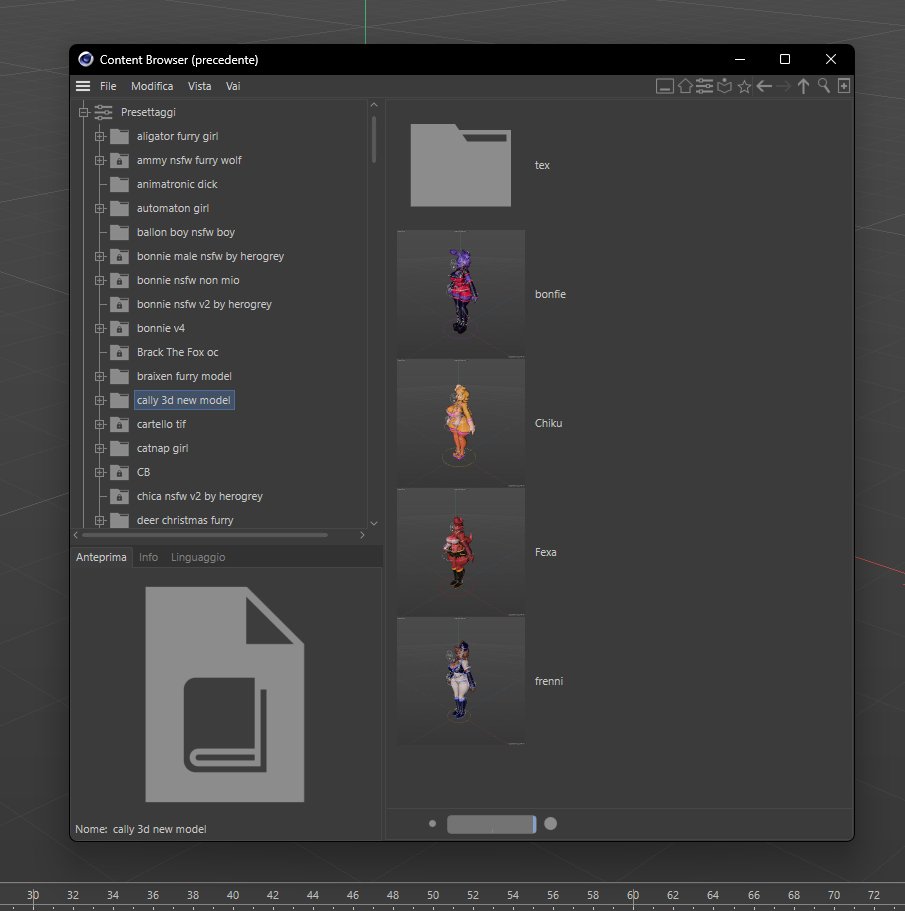Click the Chiku label text
Viewport: 905px width, 911px height.
548,424
